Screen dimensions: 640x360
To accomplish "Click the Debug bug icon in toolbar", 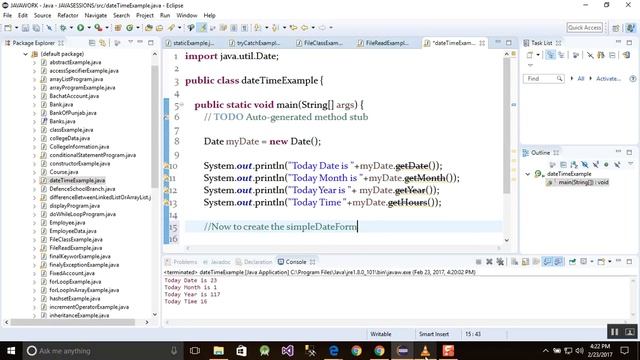I will [63, 28].
